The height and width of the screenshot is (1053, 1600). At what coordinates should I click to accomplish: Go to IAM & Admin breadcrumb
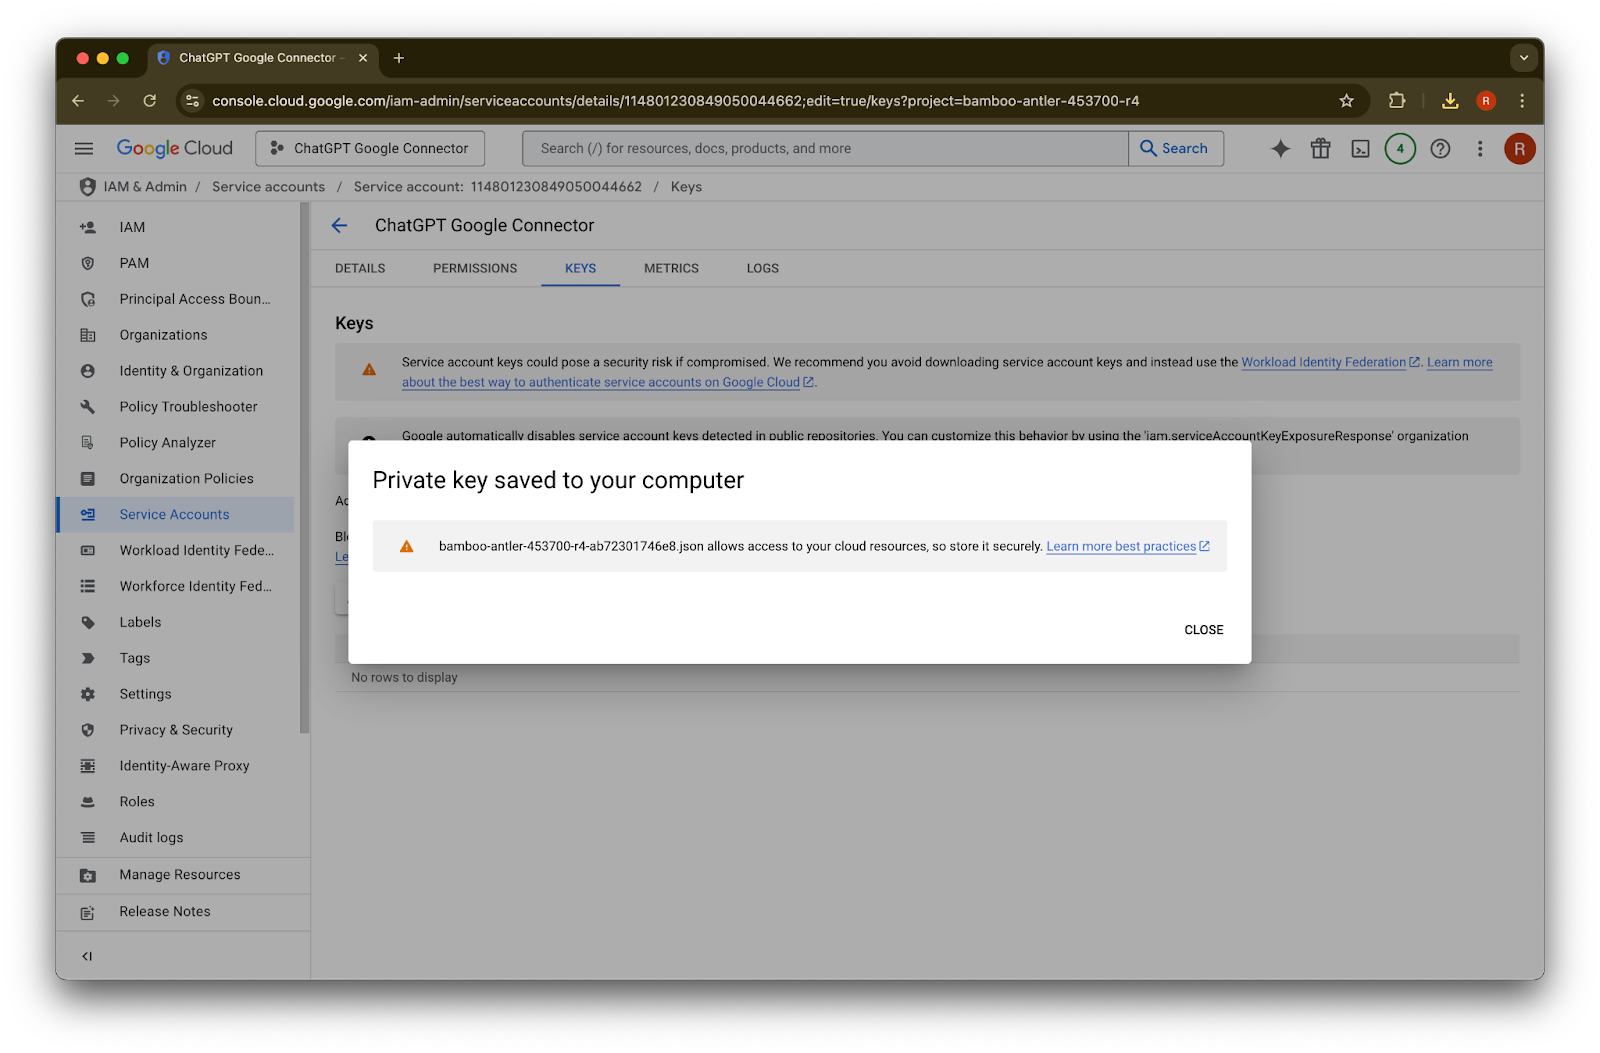145,187
